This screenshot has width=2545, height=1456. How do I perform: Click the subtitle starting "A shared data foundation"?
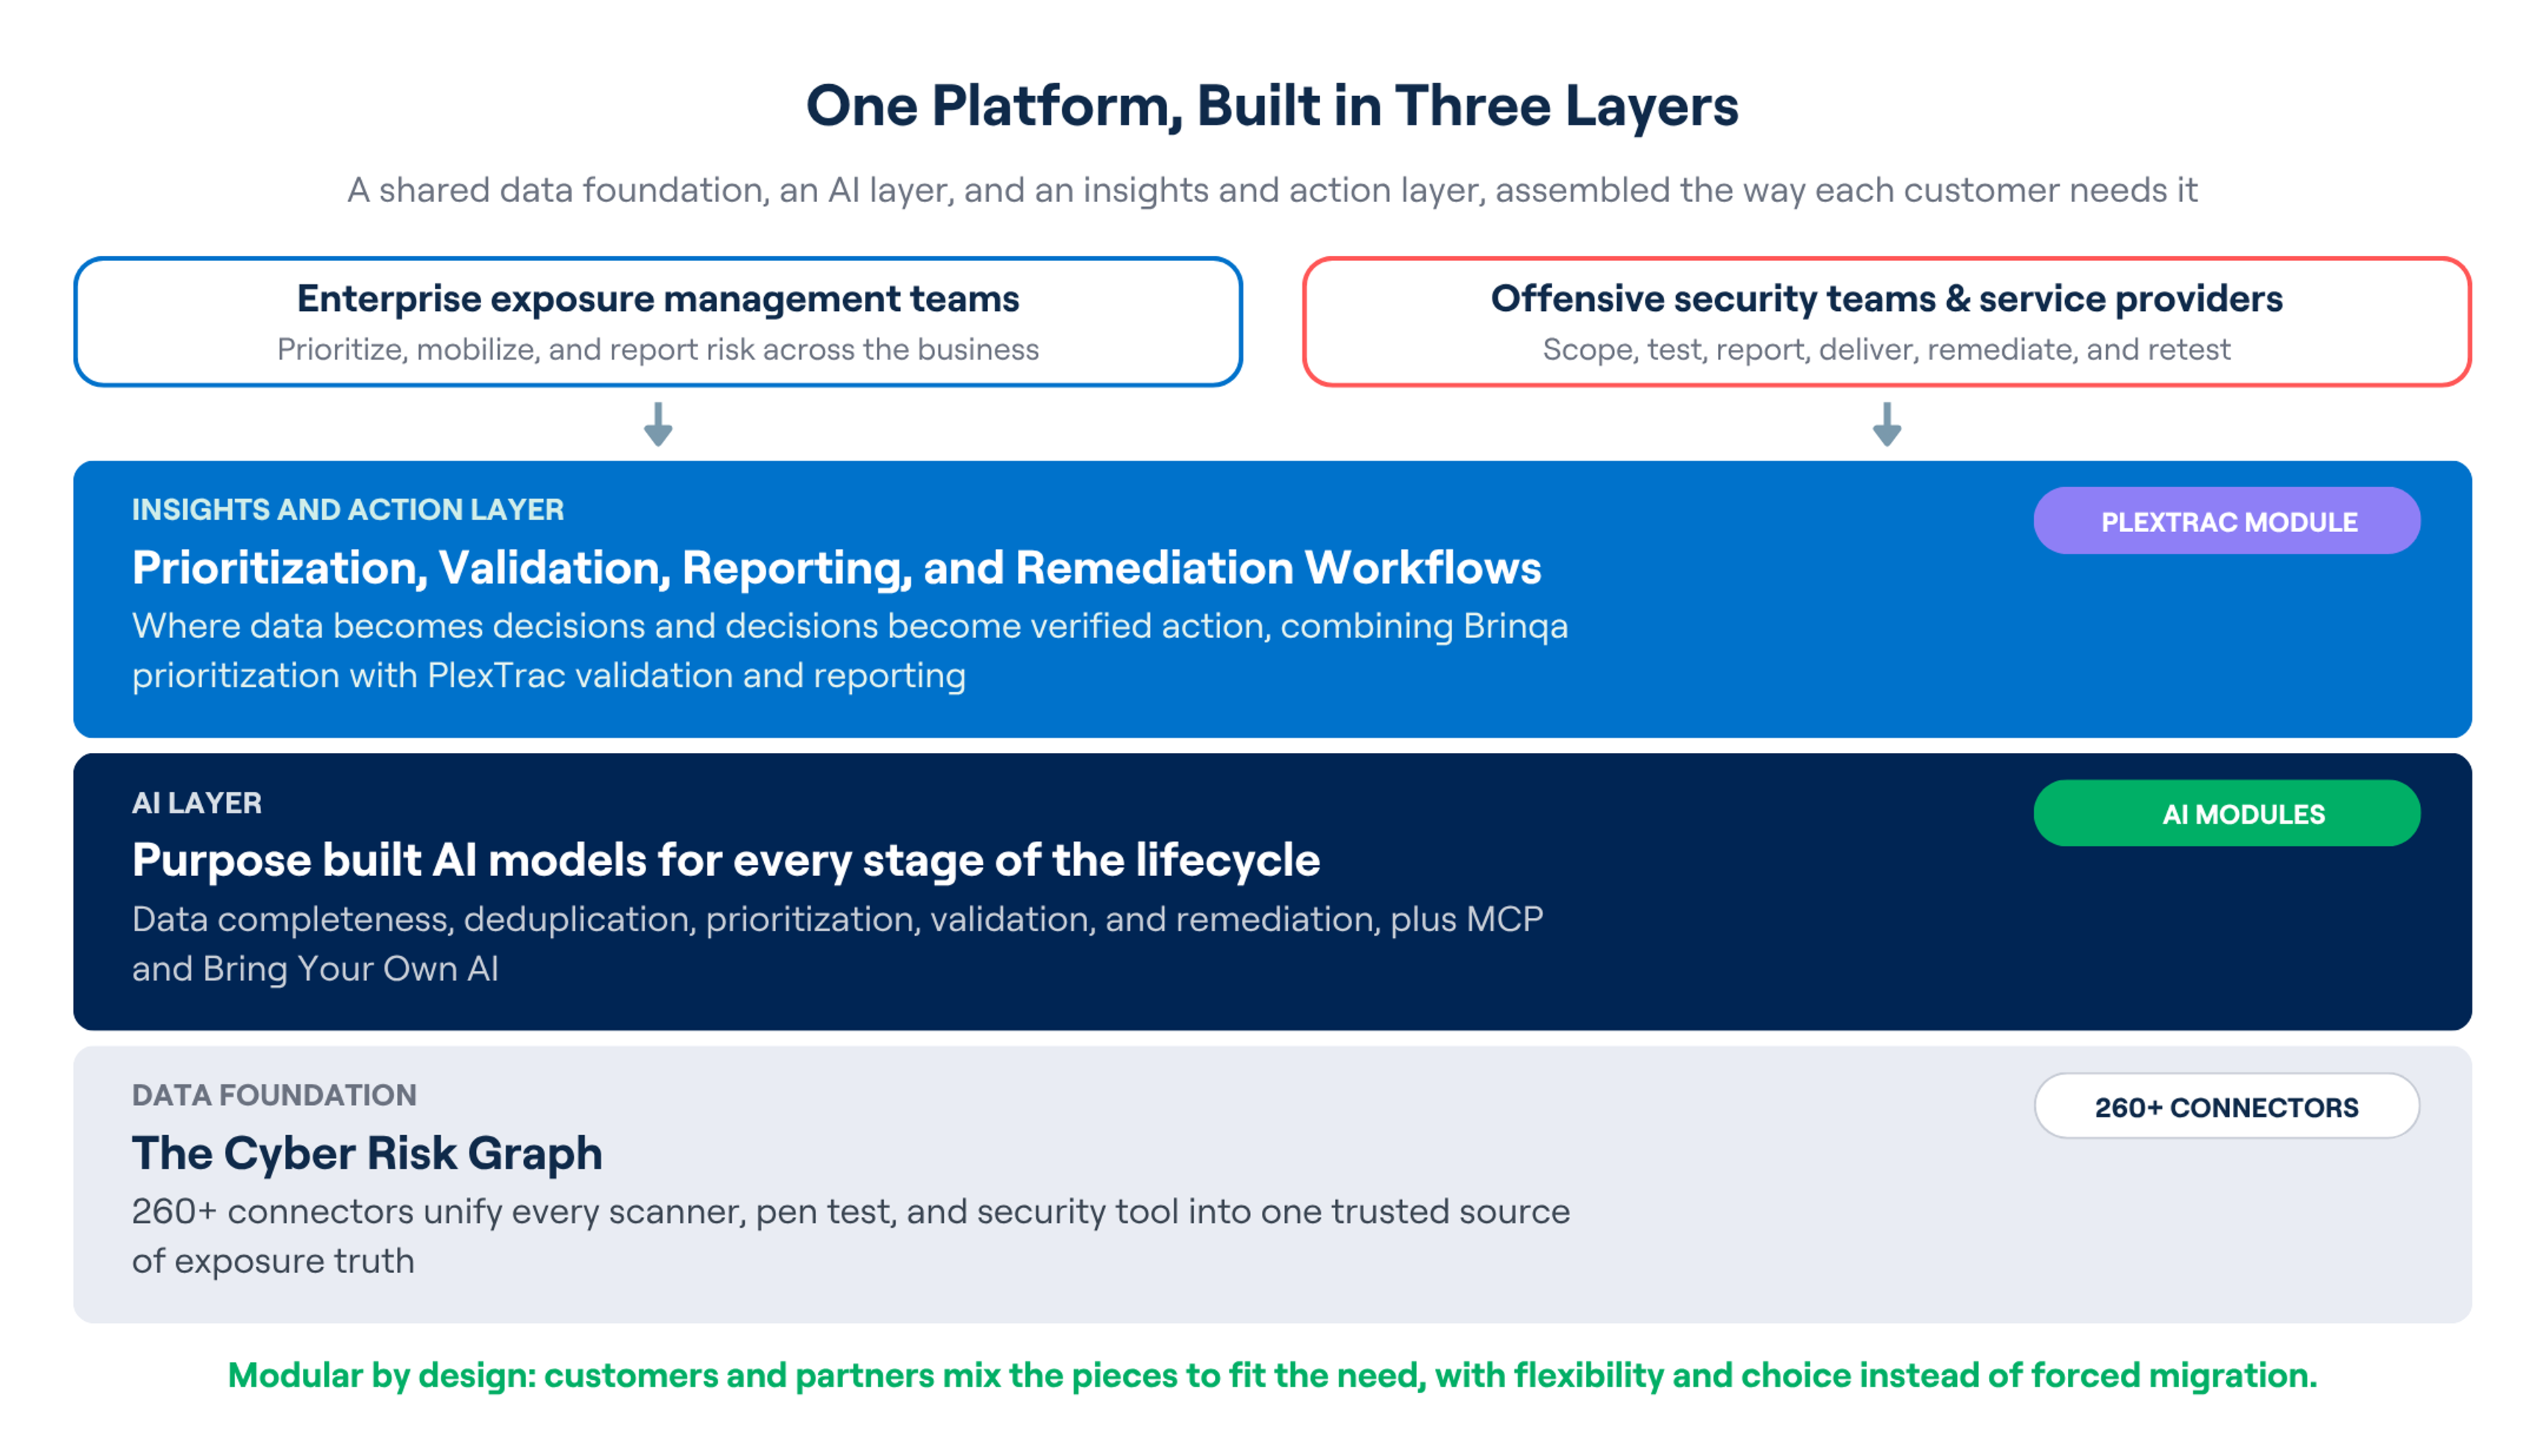tap(1272, 190)
